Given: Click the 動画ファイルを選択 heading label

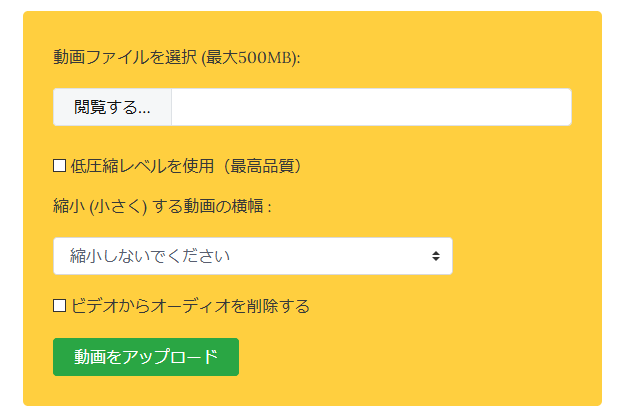Looking at the screenshot, I should (x=125, y=57).
